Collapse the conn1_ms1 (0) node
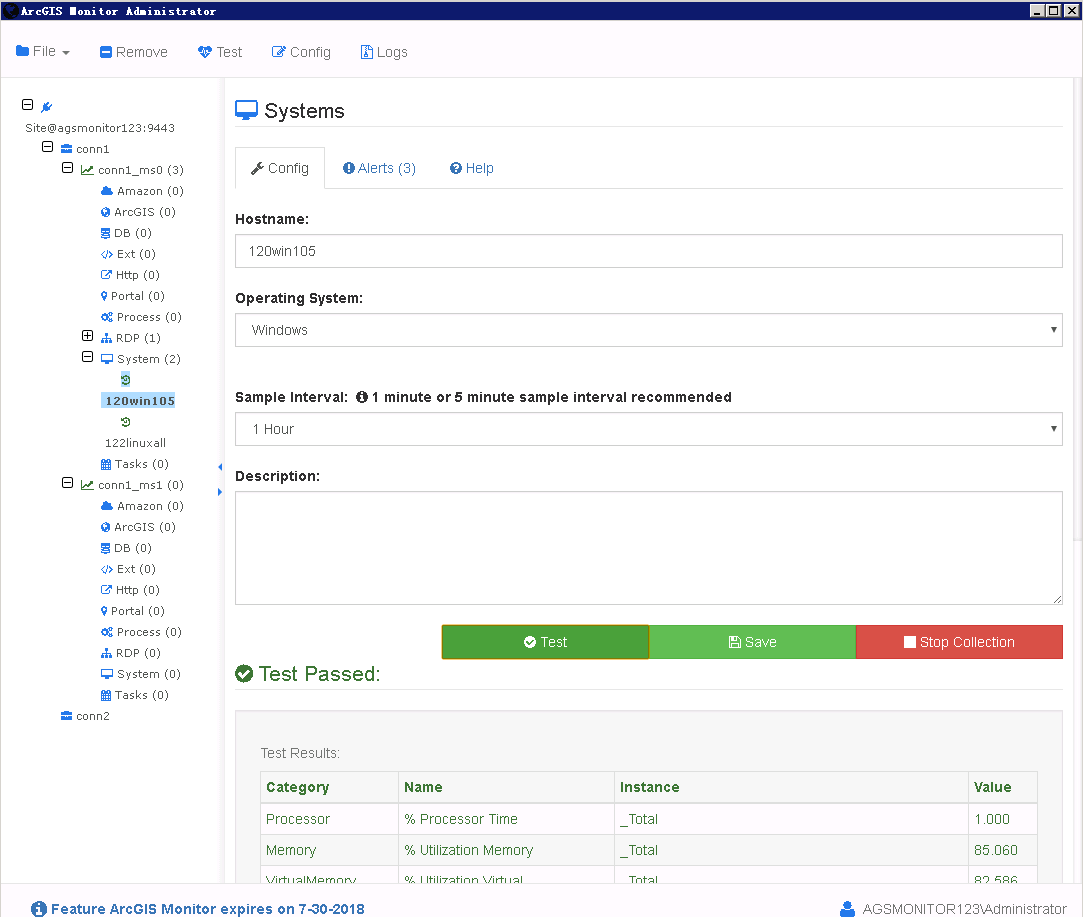Image resolution: width=1083 pixels, height=917 pixels. click(x=68, y=483)
